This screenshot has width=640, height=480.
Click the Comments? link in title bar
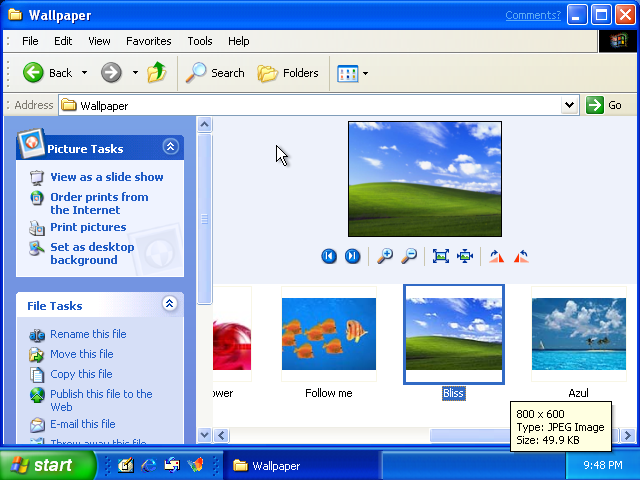[533, 15]
